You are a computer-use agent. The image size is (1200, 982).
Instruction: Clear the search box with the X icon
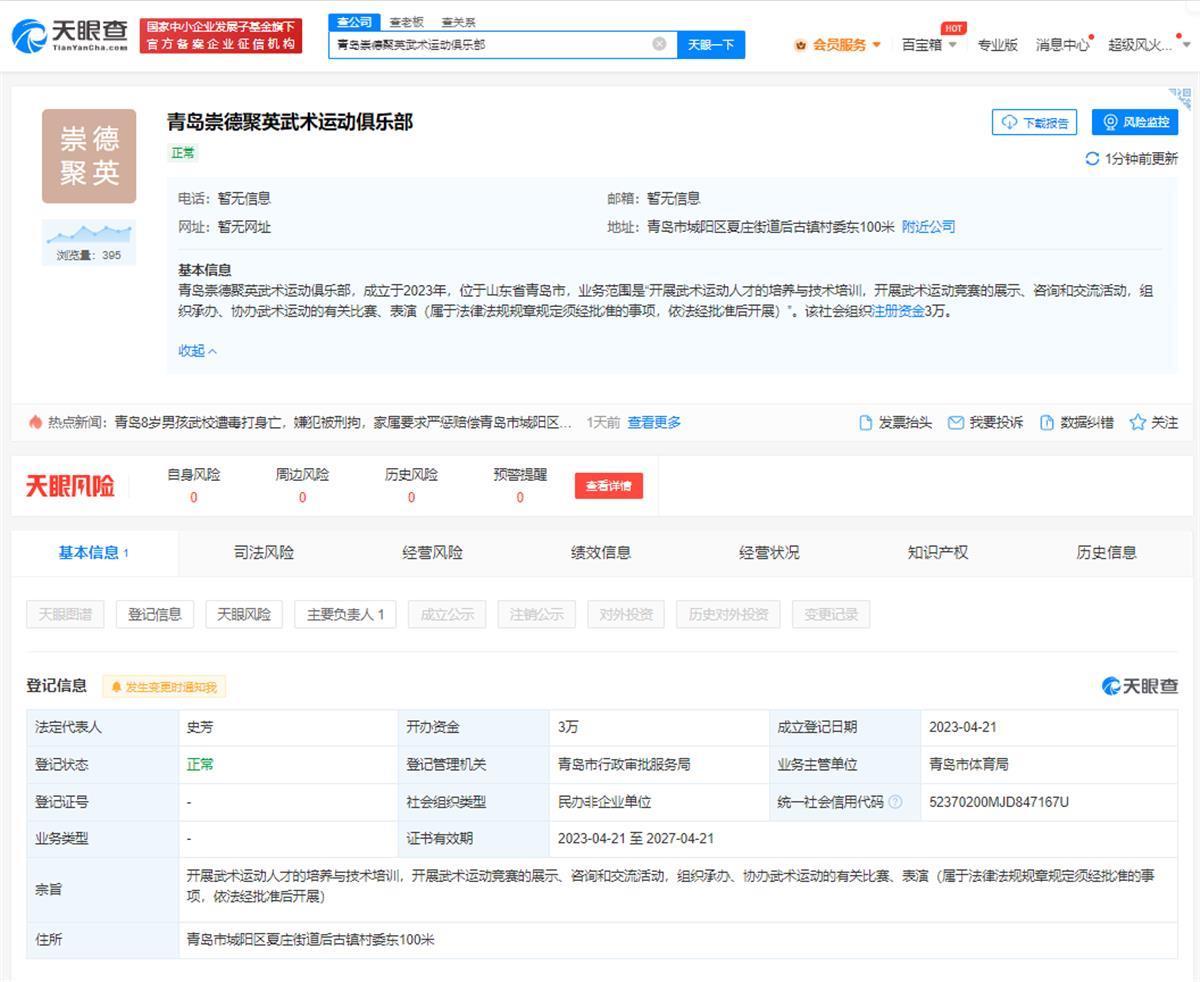[x=659, y=44]
